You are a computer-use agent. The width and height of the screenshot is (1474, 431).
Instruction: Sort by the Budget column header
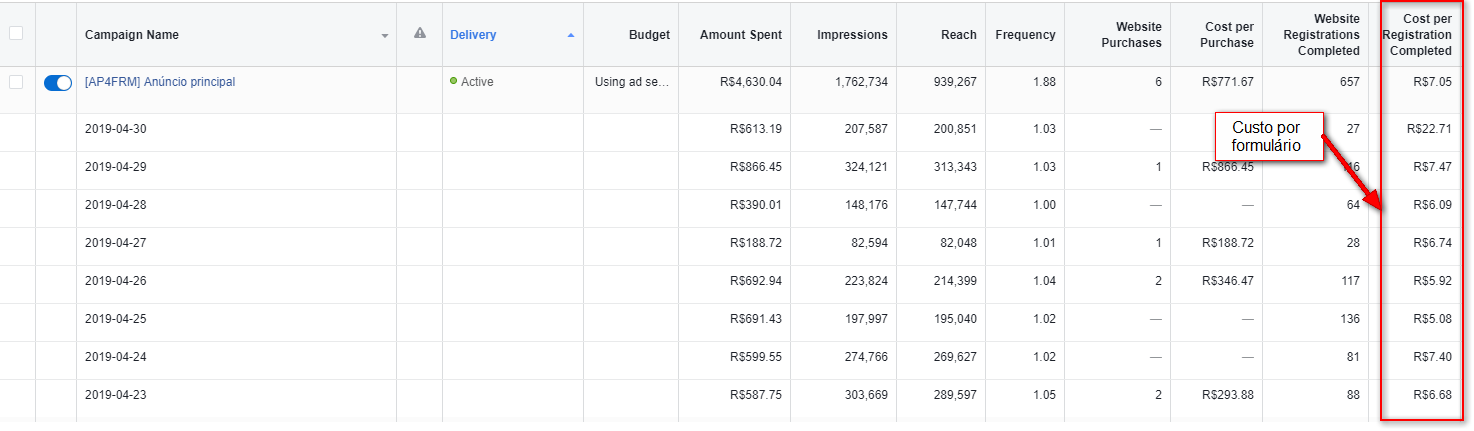[x=649, y=35]
